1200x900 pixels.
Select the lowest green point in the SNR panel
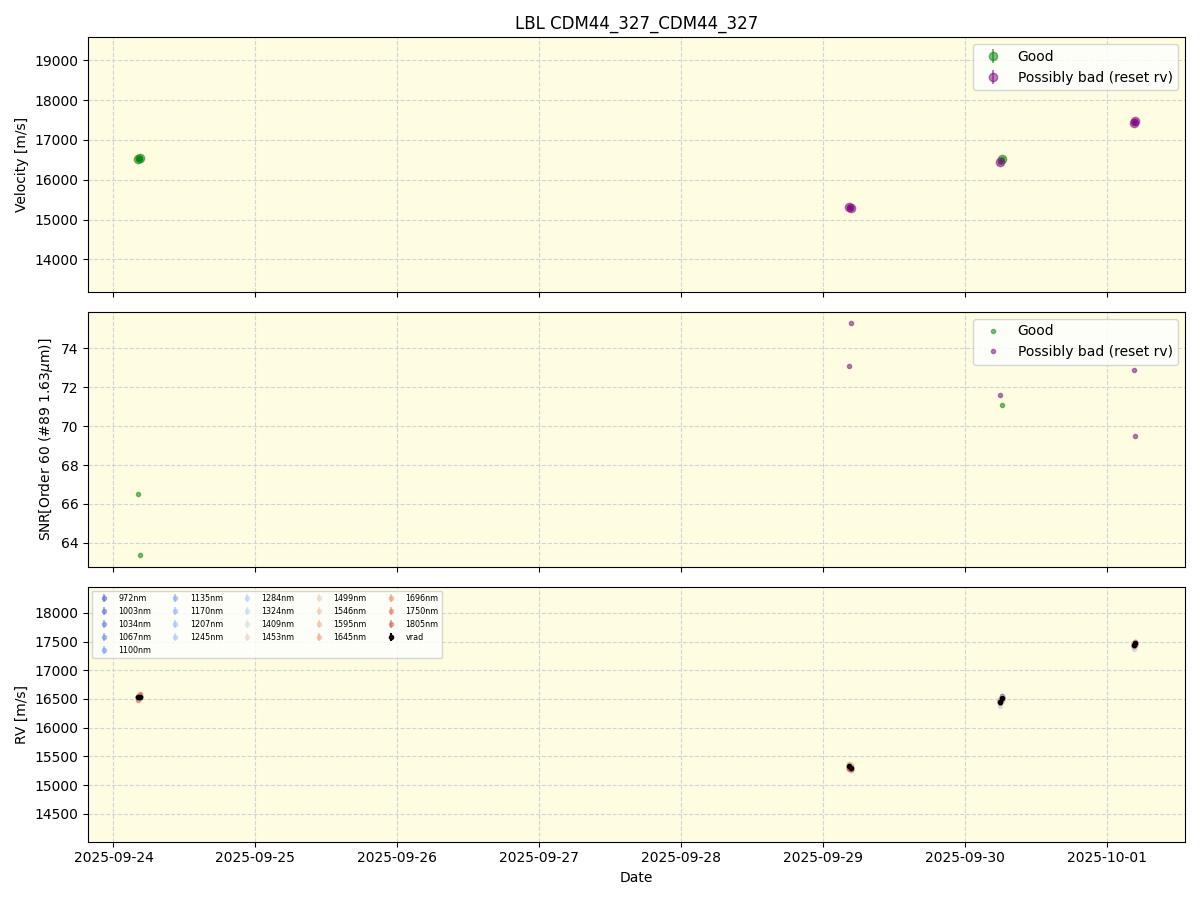coord(140,555)
